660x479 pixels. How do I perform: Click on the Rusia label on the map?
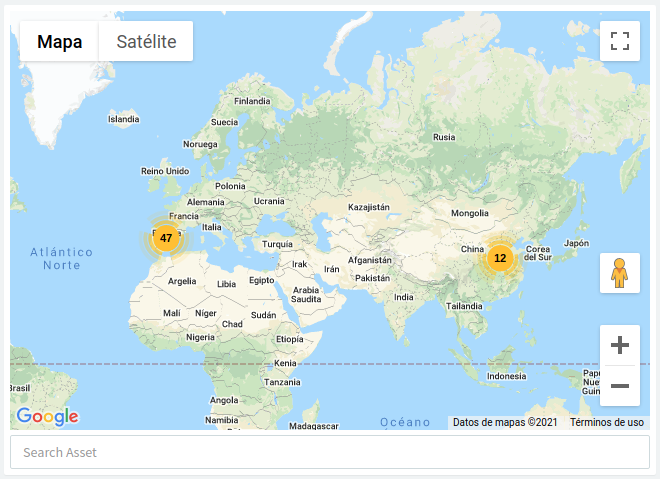coord(444,137)
